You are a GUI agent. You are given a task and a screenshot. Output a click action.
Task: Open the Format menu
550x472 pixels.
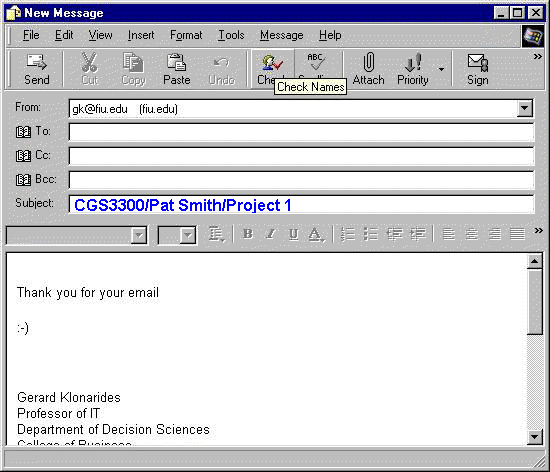(186, 35)
